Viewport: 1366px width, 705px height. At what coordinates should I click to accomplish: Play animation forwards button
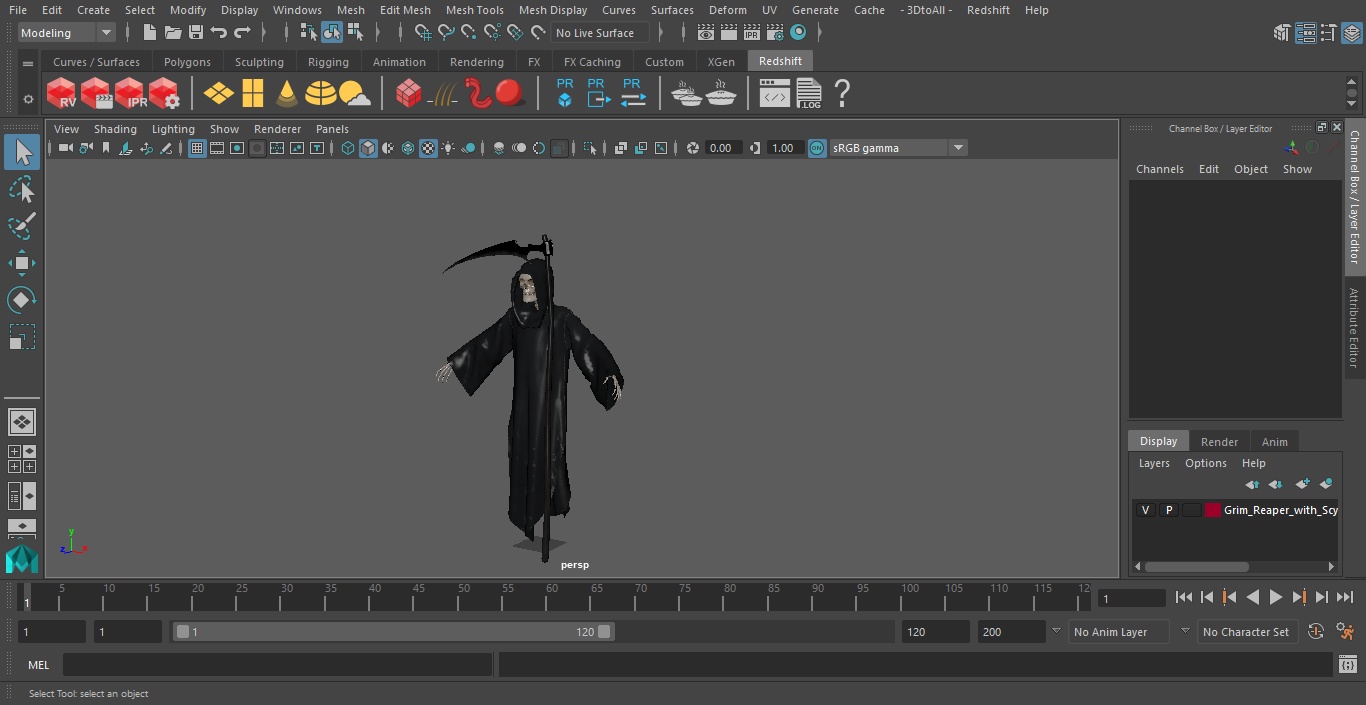tap(1276, 597)
